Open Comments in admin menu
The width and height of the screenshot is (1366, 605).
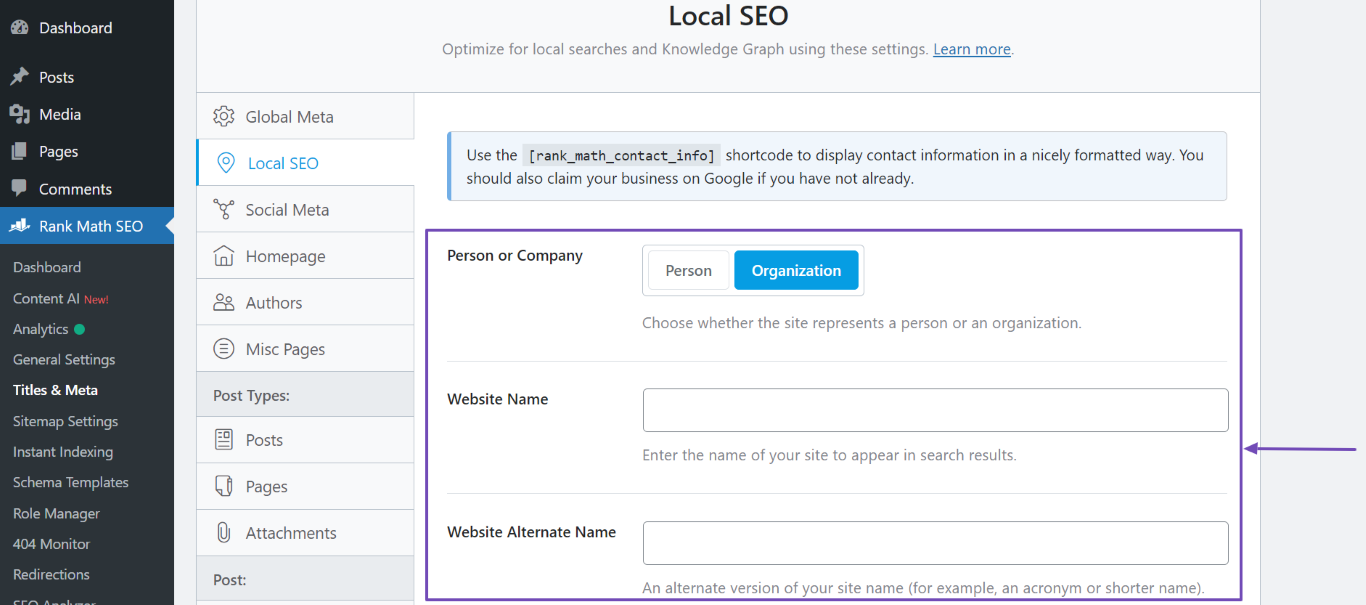point(87,188)
